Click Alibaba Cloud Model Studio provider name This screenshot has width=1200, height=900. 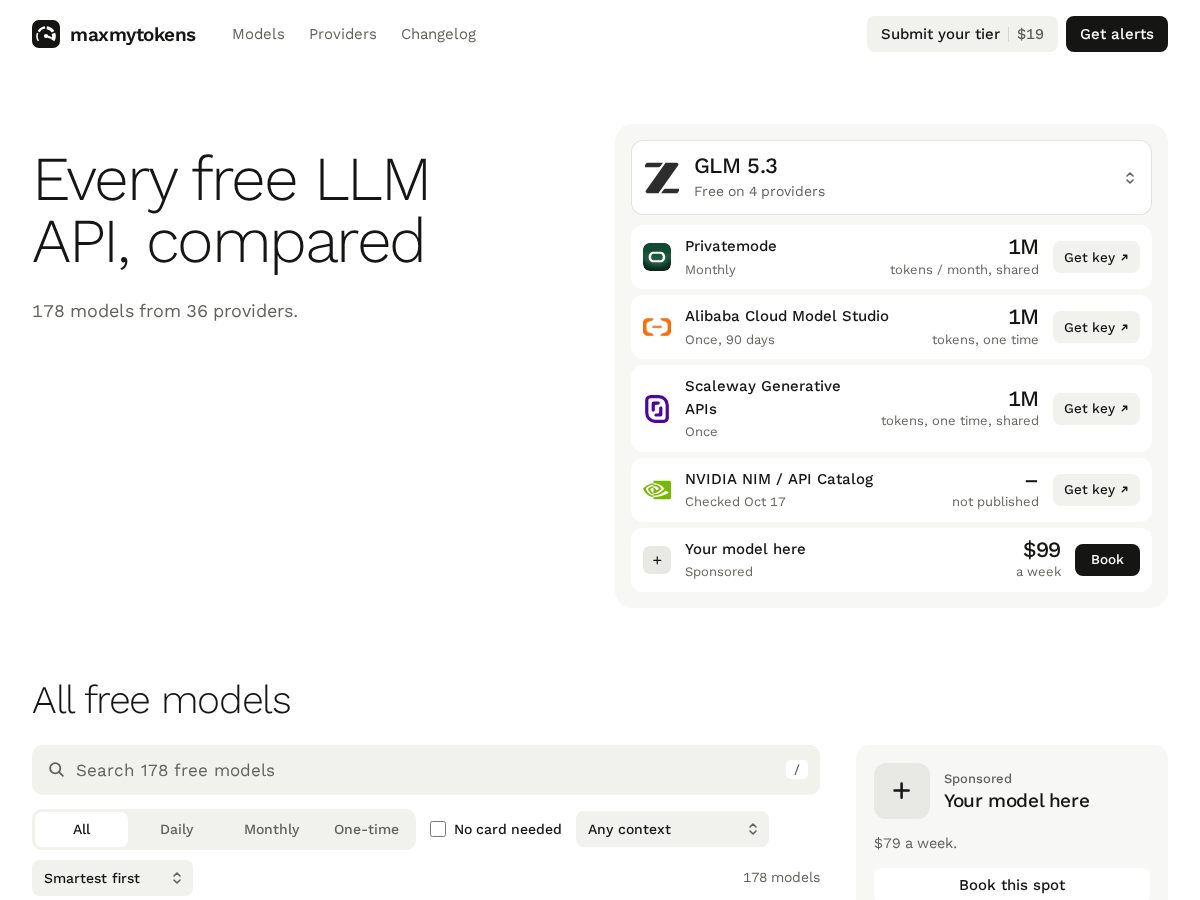787,316
